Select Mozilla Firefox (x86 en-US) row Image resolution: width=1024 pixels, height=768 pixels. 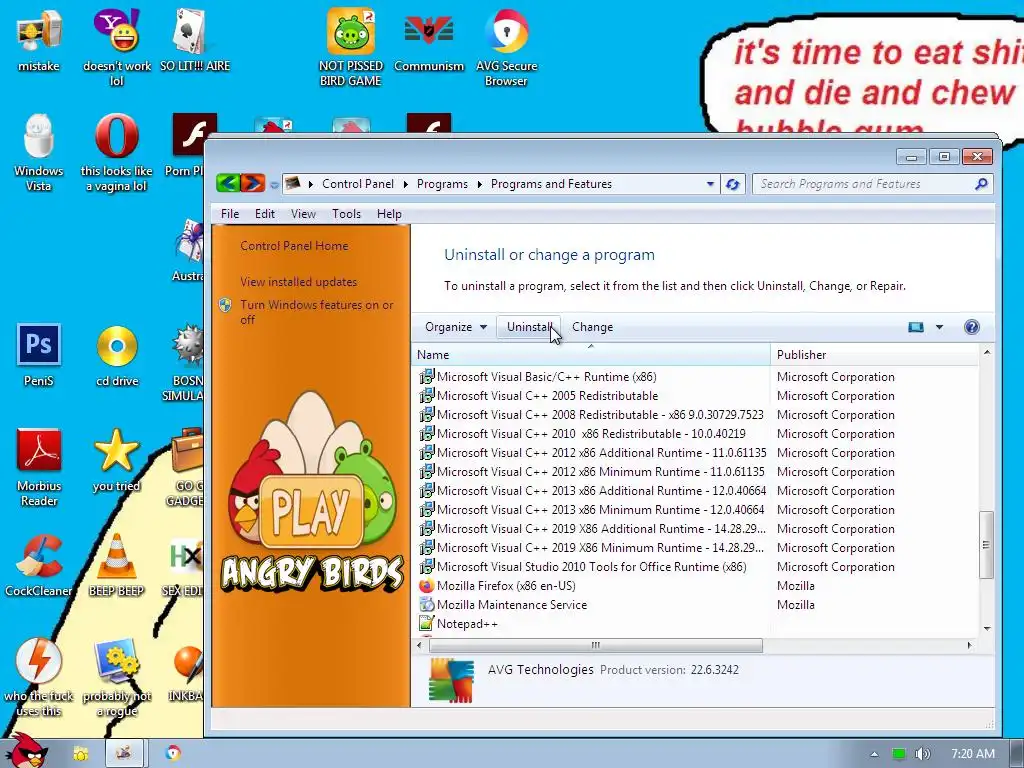(x=696, y=586)
